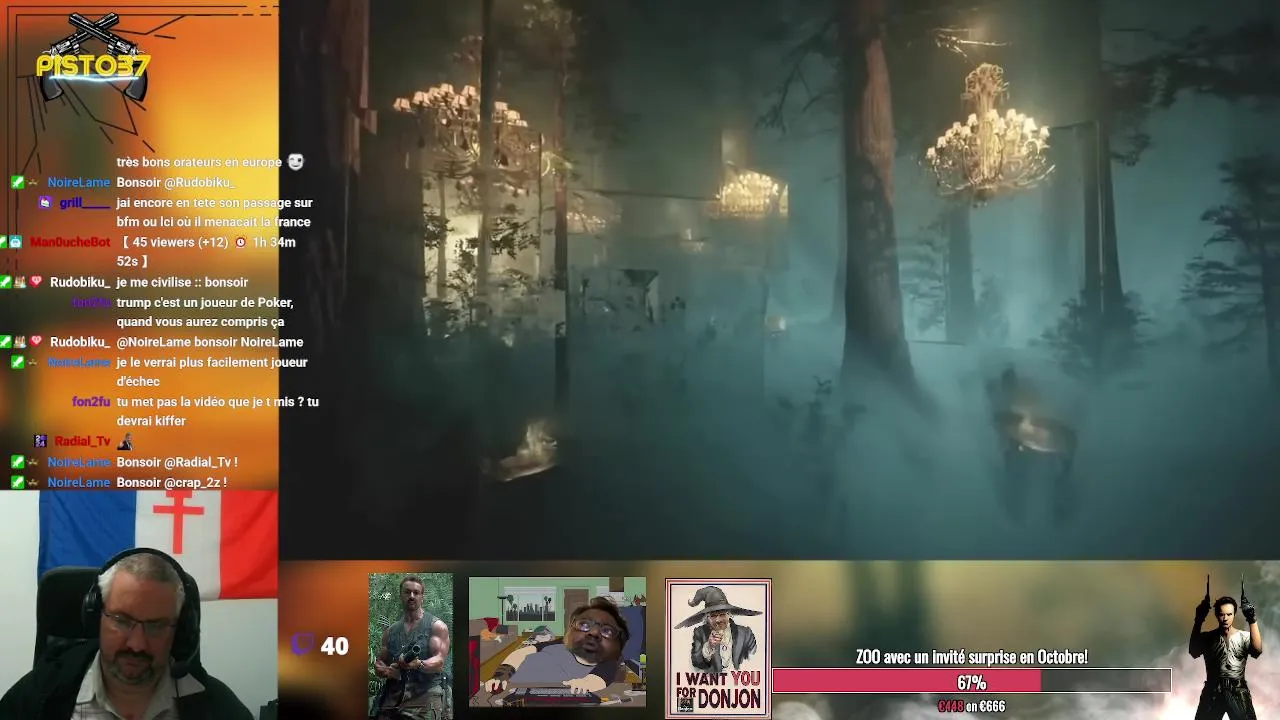Click heart badge on "je me civilise" message
Screen dimensions: 1280x720
coord(37,282)
